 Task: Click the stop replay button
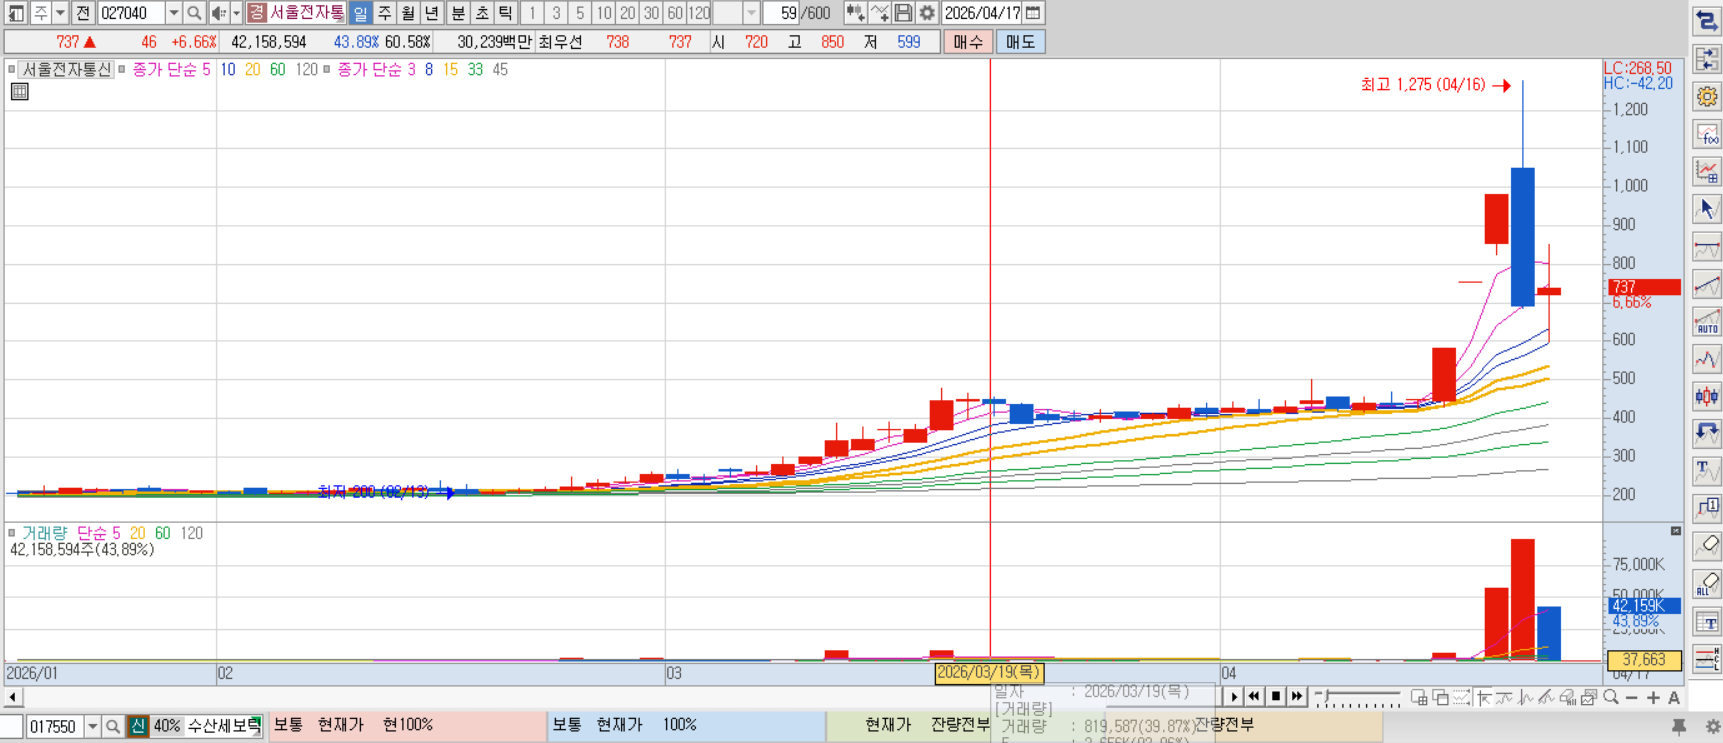1275,697
